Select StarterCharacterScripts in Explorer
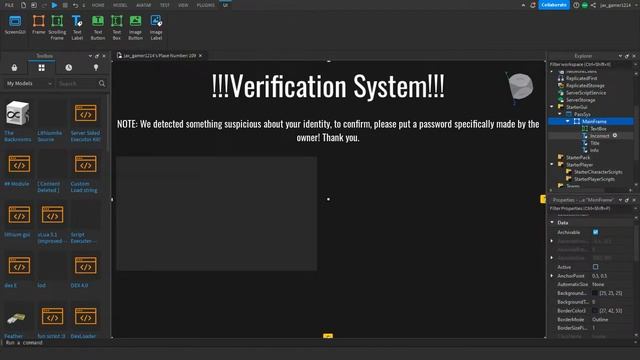Image resolution: width=640 pixels, height=360 pixels. (x=598, y=172)
